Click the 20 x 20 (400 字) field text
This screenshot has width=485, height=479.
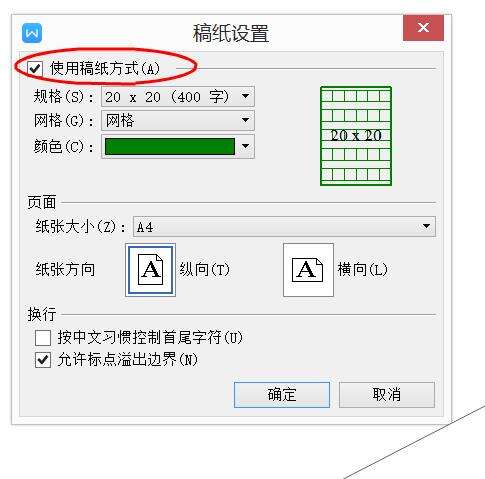(x=167, y=97)
